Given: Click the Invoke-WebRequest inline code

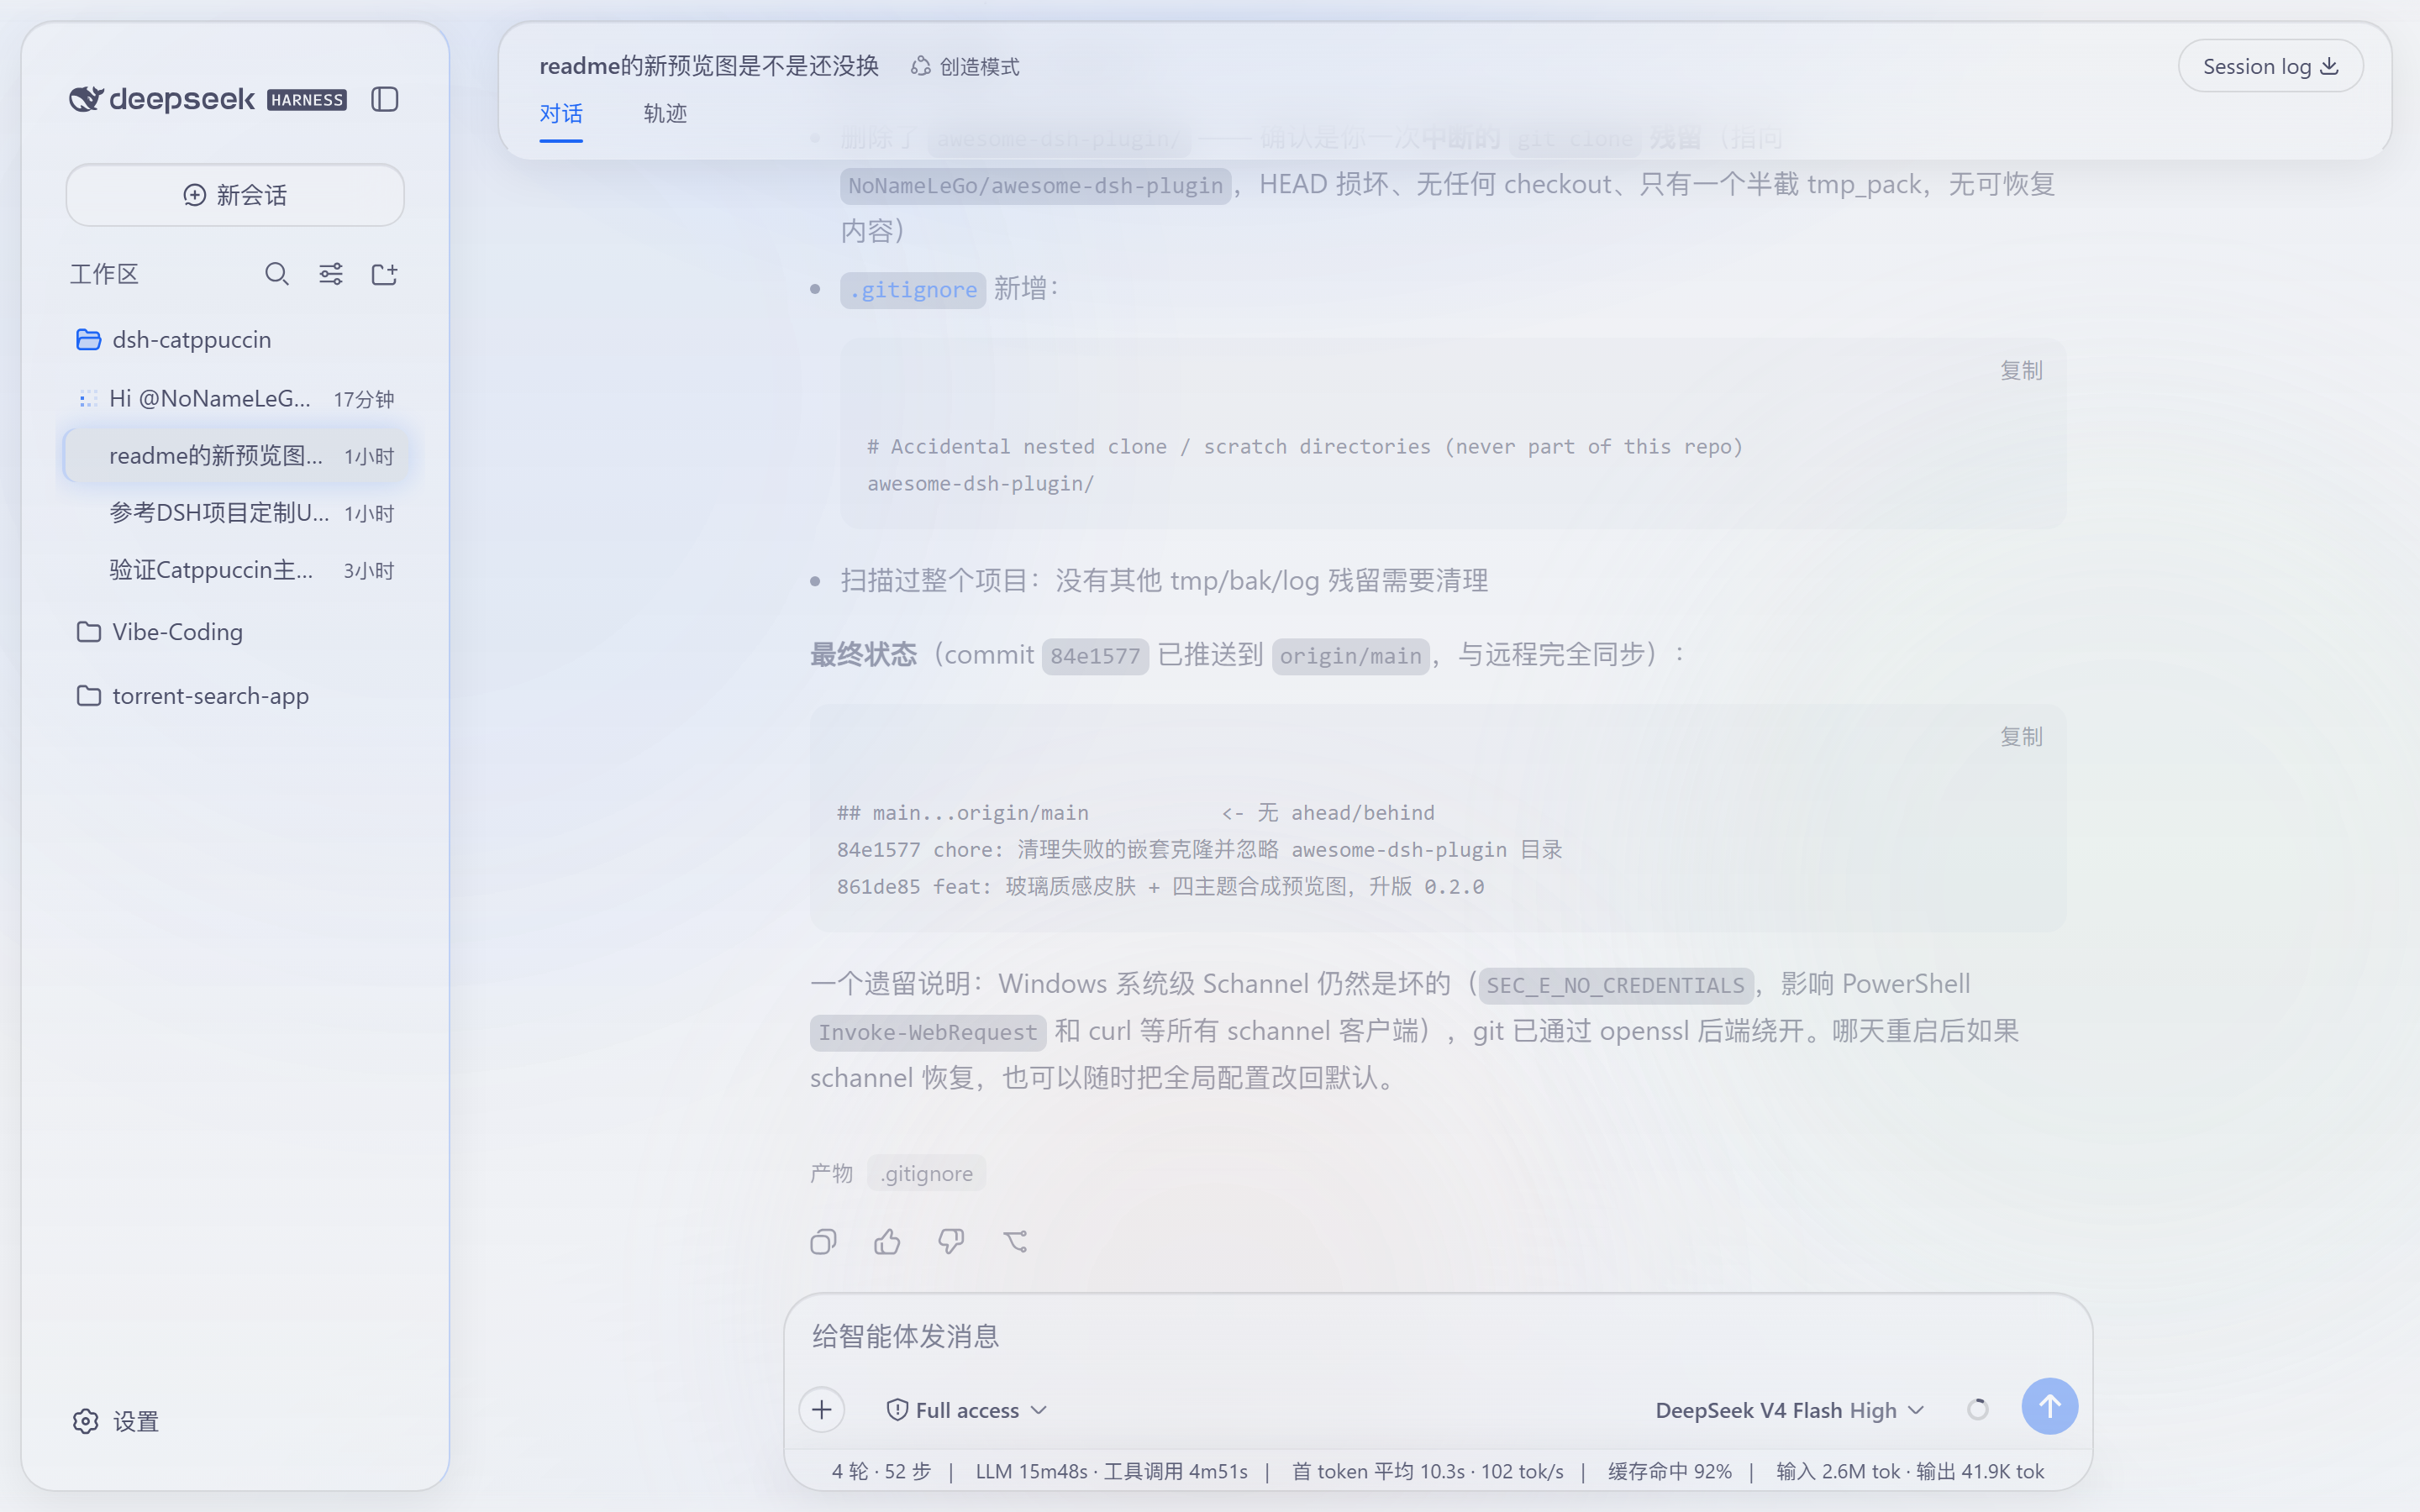Looking at the screenshot, I should (x=927, y=1032).
